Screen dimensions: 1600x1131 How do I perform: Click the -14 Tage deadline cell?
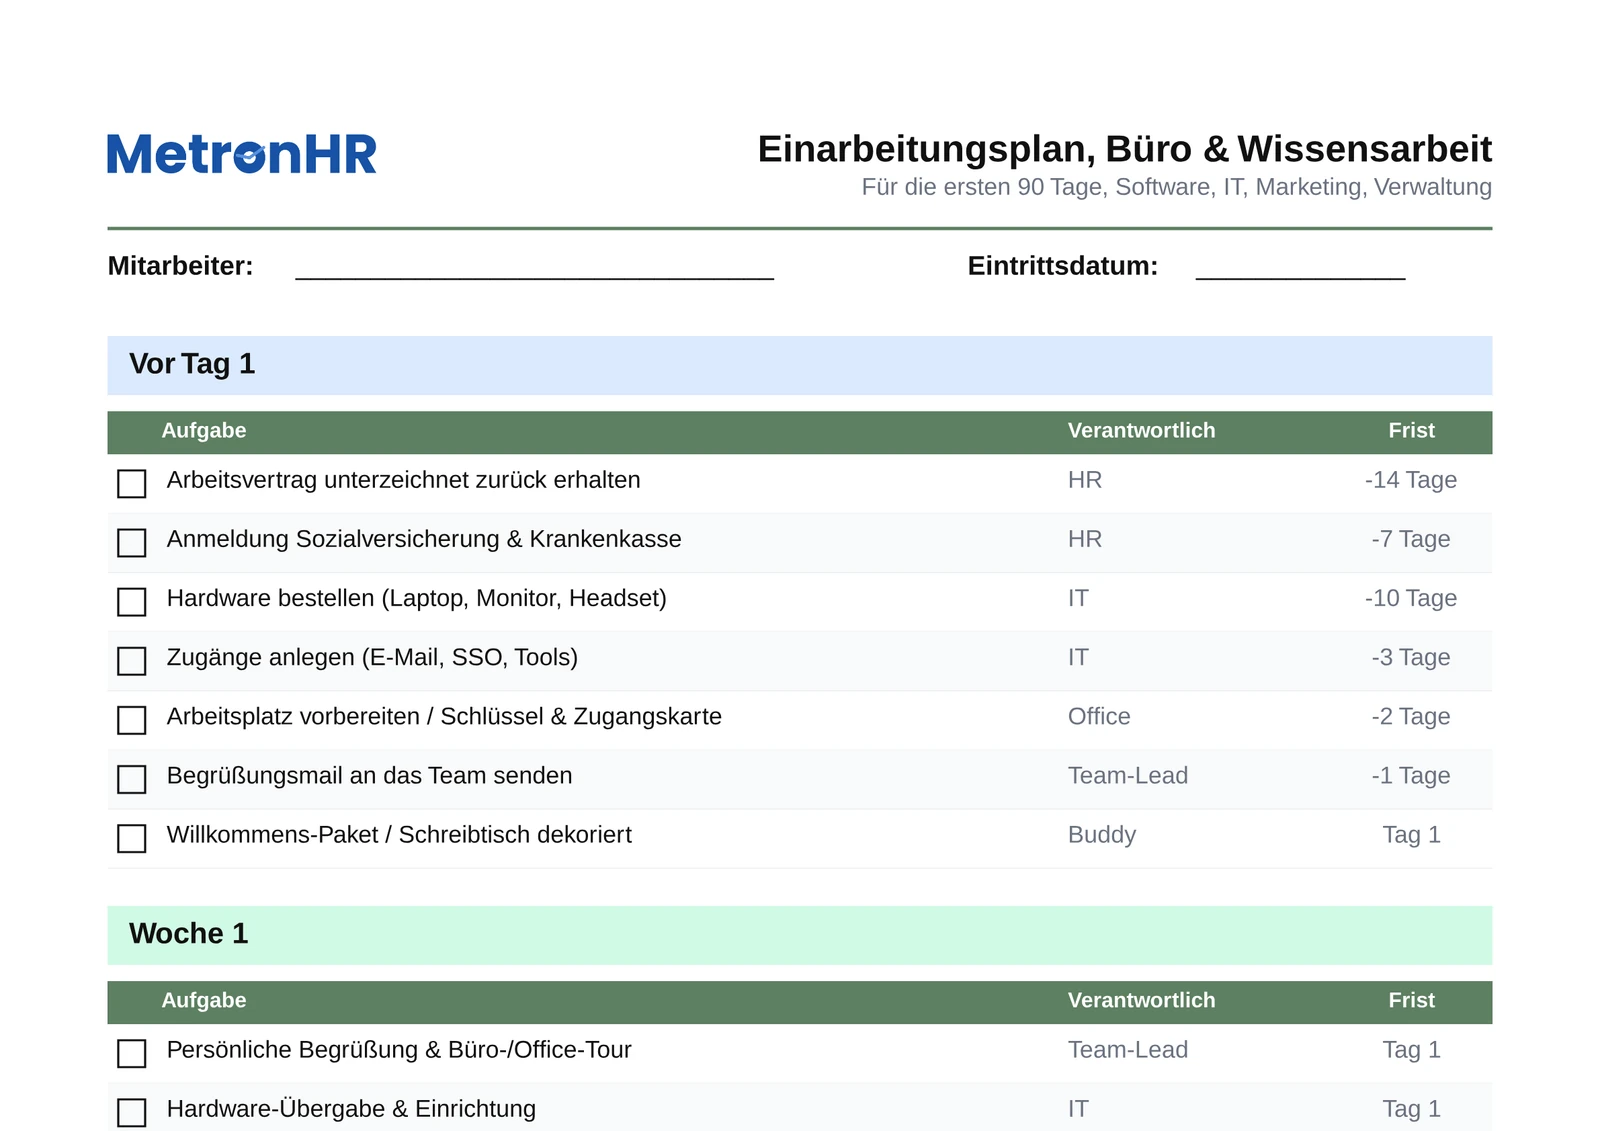tap(1411, 480)
